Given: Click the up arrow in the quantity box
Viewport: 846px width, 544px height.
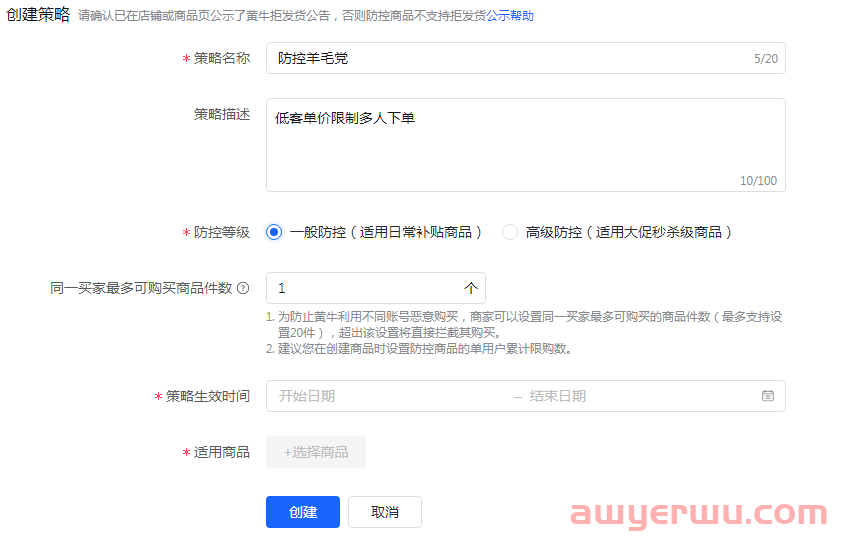Looking at the screenshot, I should [471, 288].
